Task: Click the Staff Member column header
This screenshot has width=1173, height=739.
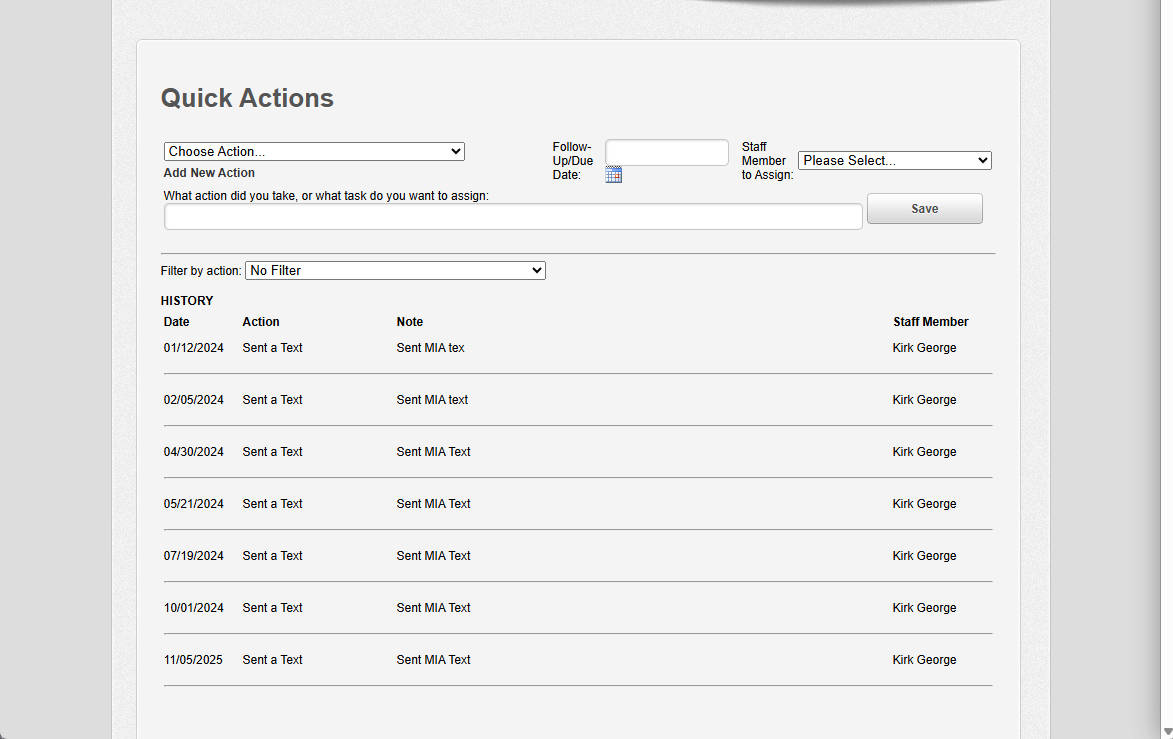Action: [931, 322]
